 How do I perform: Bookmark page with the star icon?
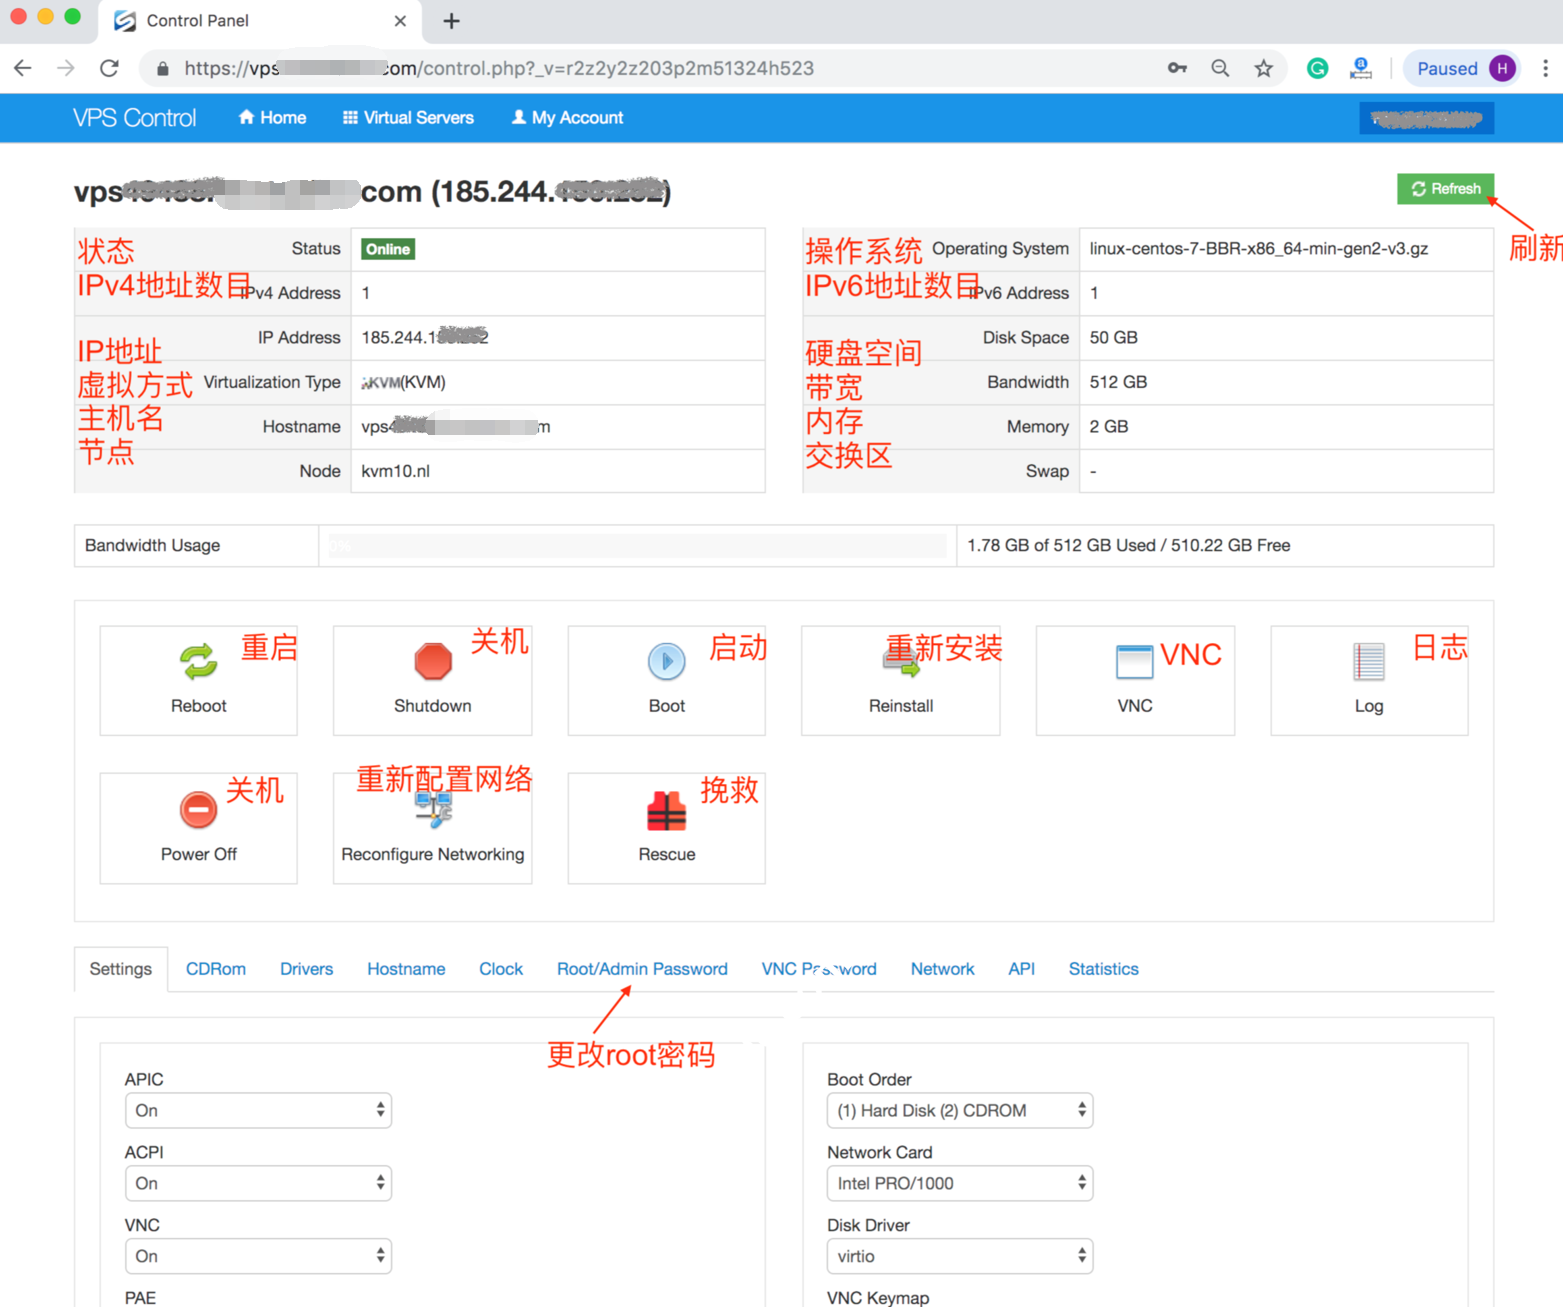tap(1264, 68)
